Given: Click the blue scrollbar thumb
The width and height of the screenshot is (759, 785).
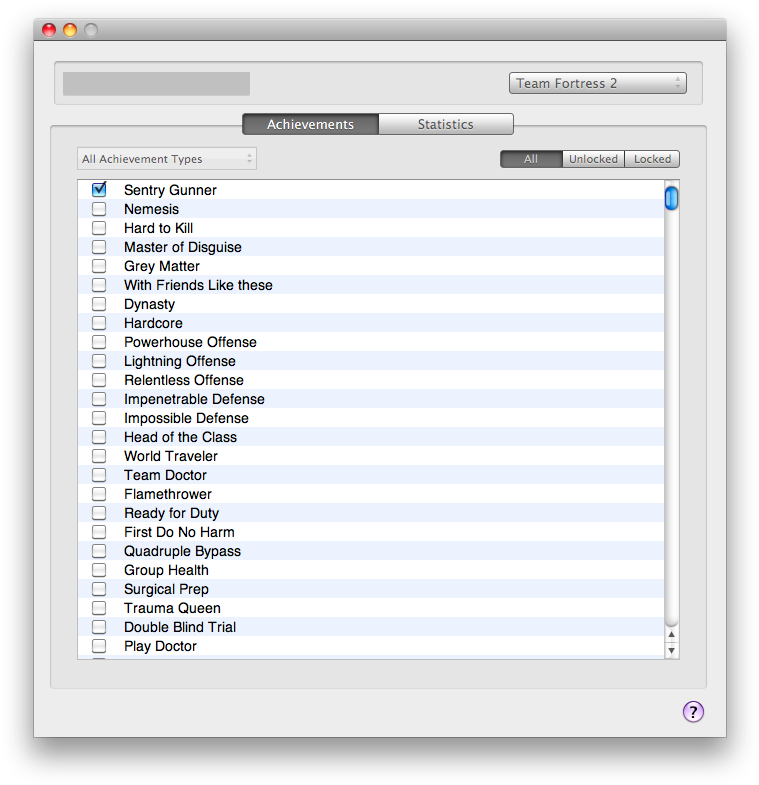Looking at the screenshot, I should (x=671, y=198).
